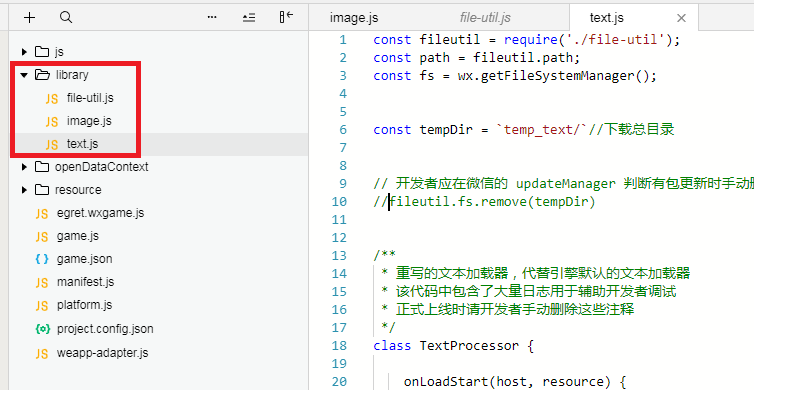Click the `temp_text/` string on line 6
The height and width of the screenshot is (398, 794).
541,130
